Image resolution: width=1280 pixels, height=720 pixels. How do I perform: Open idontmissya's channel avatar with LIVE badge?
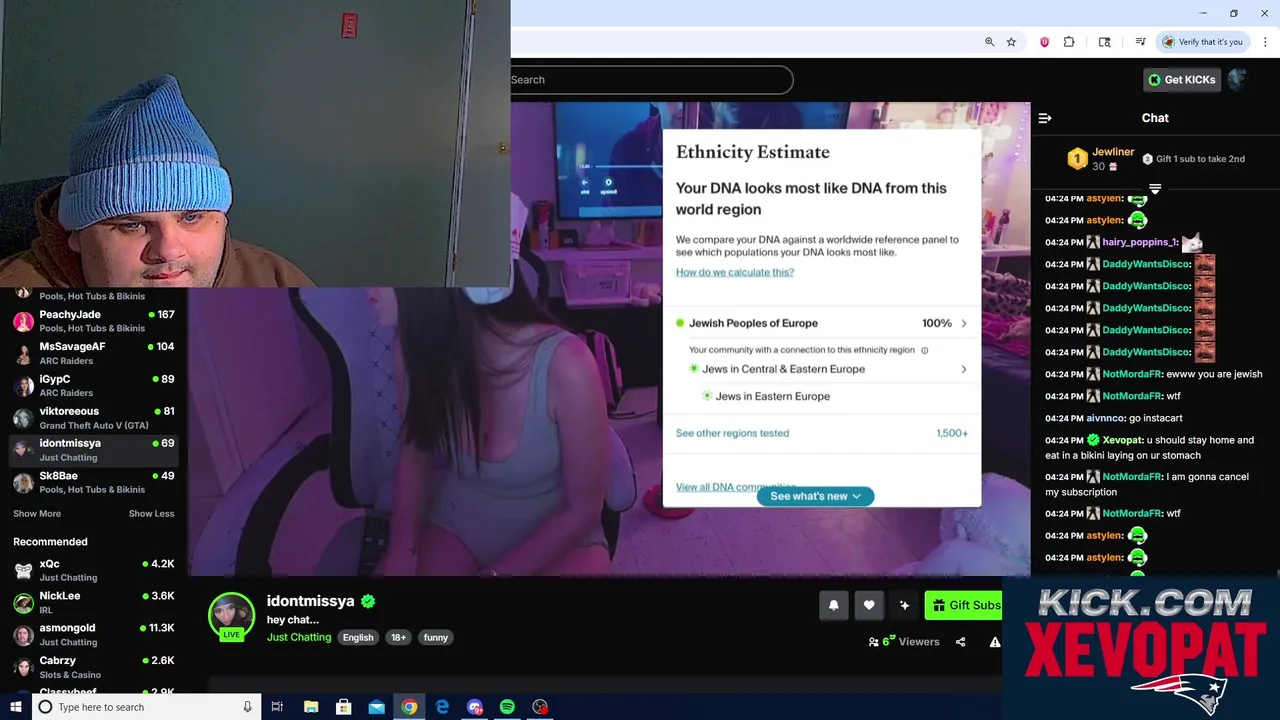tap(231, 617)
